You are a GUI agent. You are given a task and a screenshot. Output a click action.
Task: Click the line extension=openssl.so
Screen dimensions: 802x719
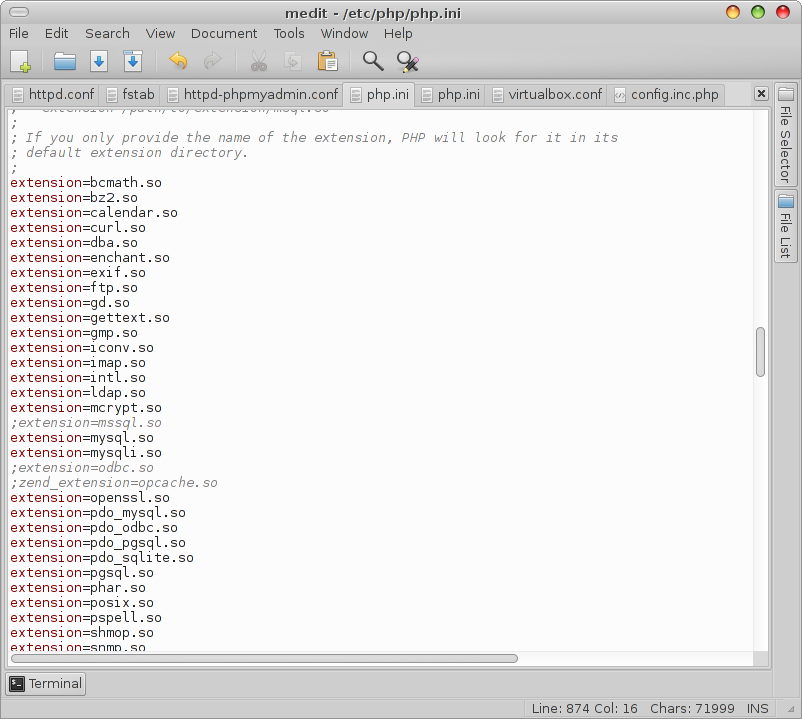[x=90, y=498]
